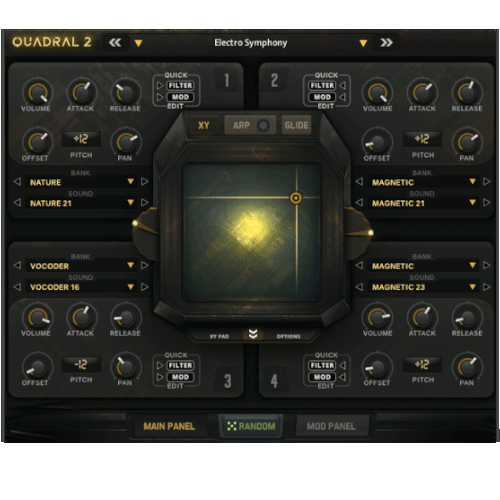500x500 pixels.
Task: Open layer 1 quick MOD edit
Action: [180, 97]
